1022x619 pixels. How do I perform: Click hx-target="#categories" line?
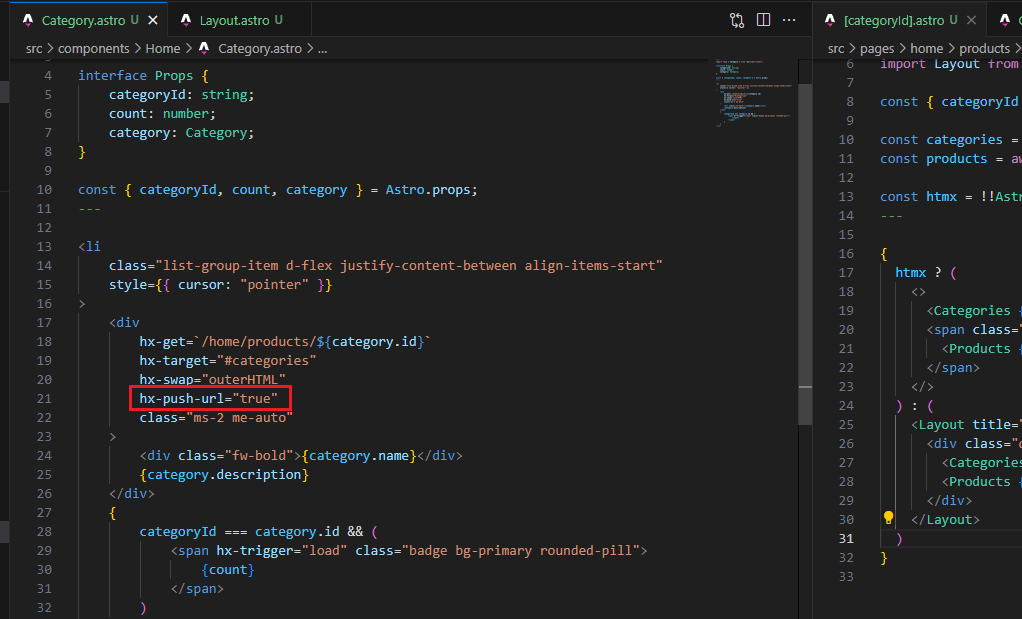[x=227, y=360]
